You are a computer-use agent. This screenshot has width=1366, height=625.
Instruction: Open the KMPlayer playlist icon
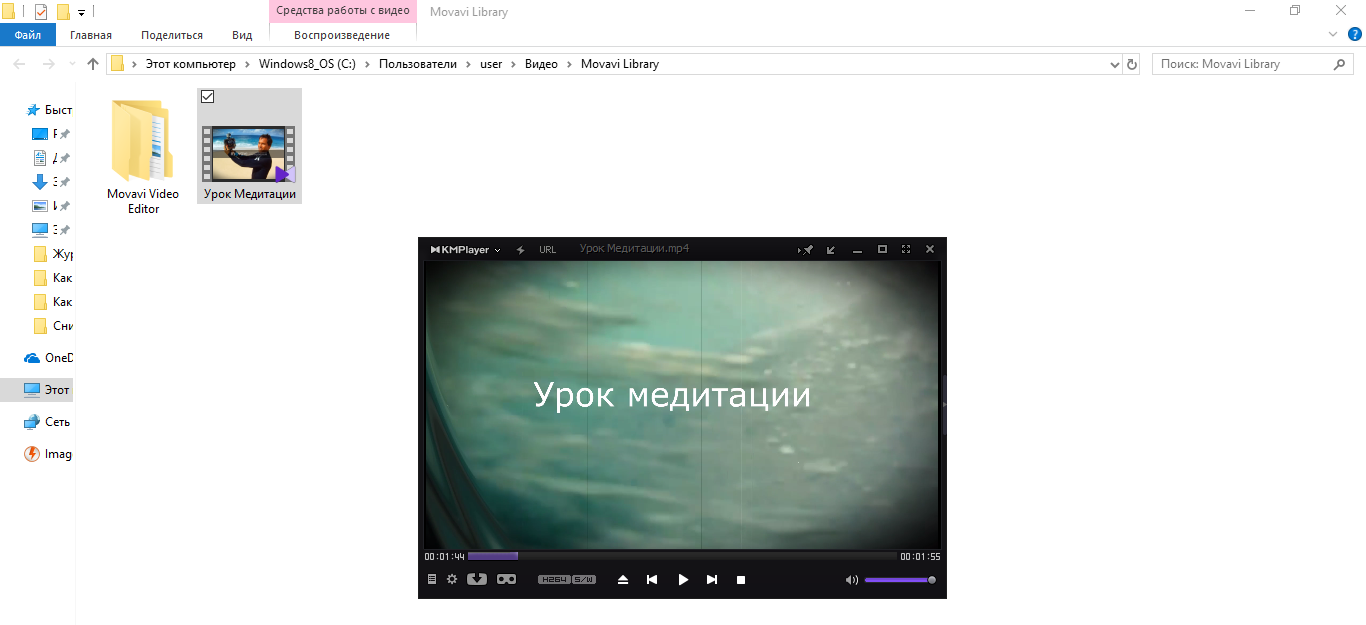point(432,579)
